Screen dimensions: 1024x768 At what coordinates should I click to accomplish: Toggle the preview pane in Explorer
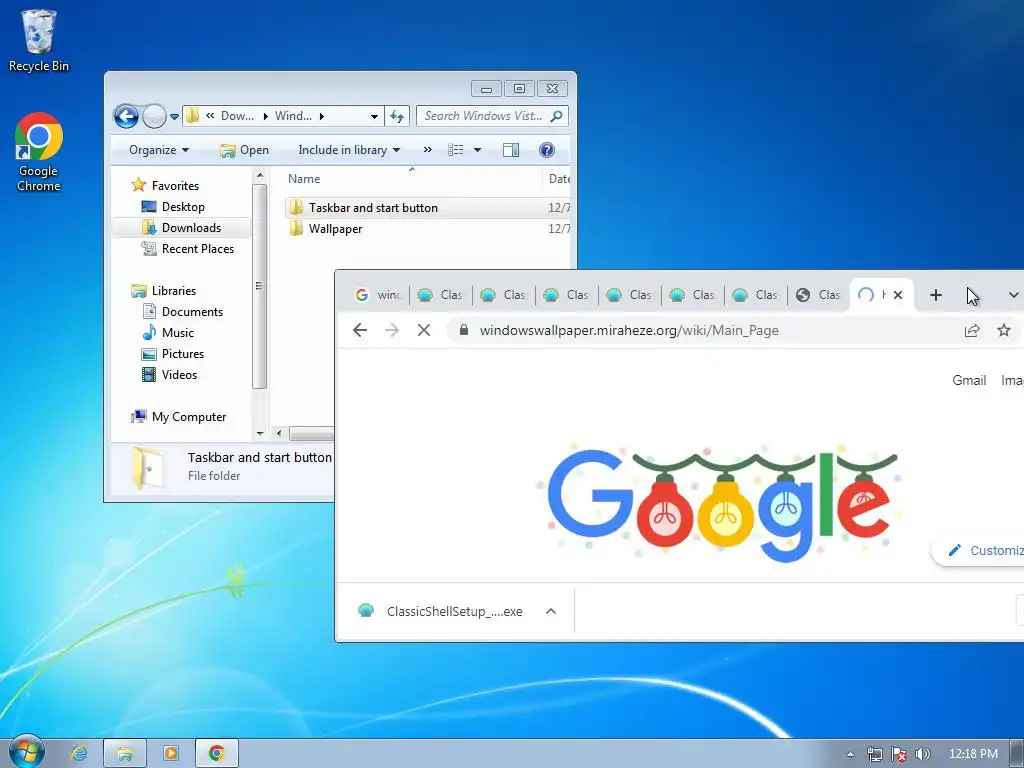pos(511,150)
